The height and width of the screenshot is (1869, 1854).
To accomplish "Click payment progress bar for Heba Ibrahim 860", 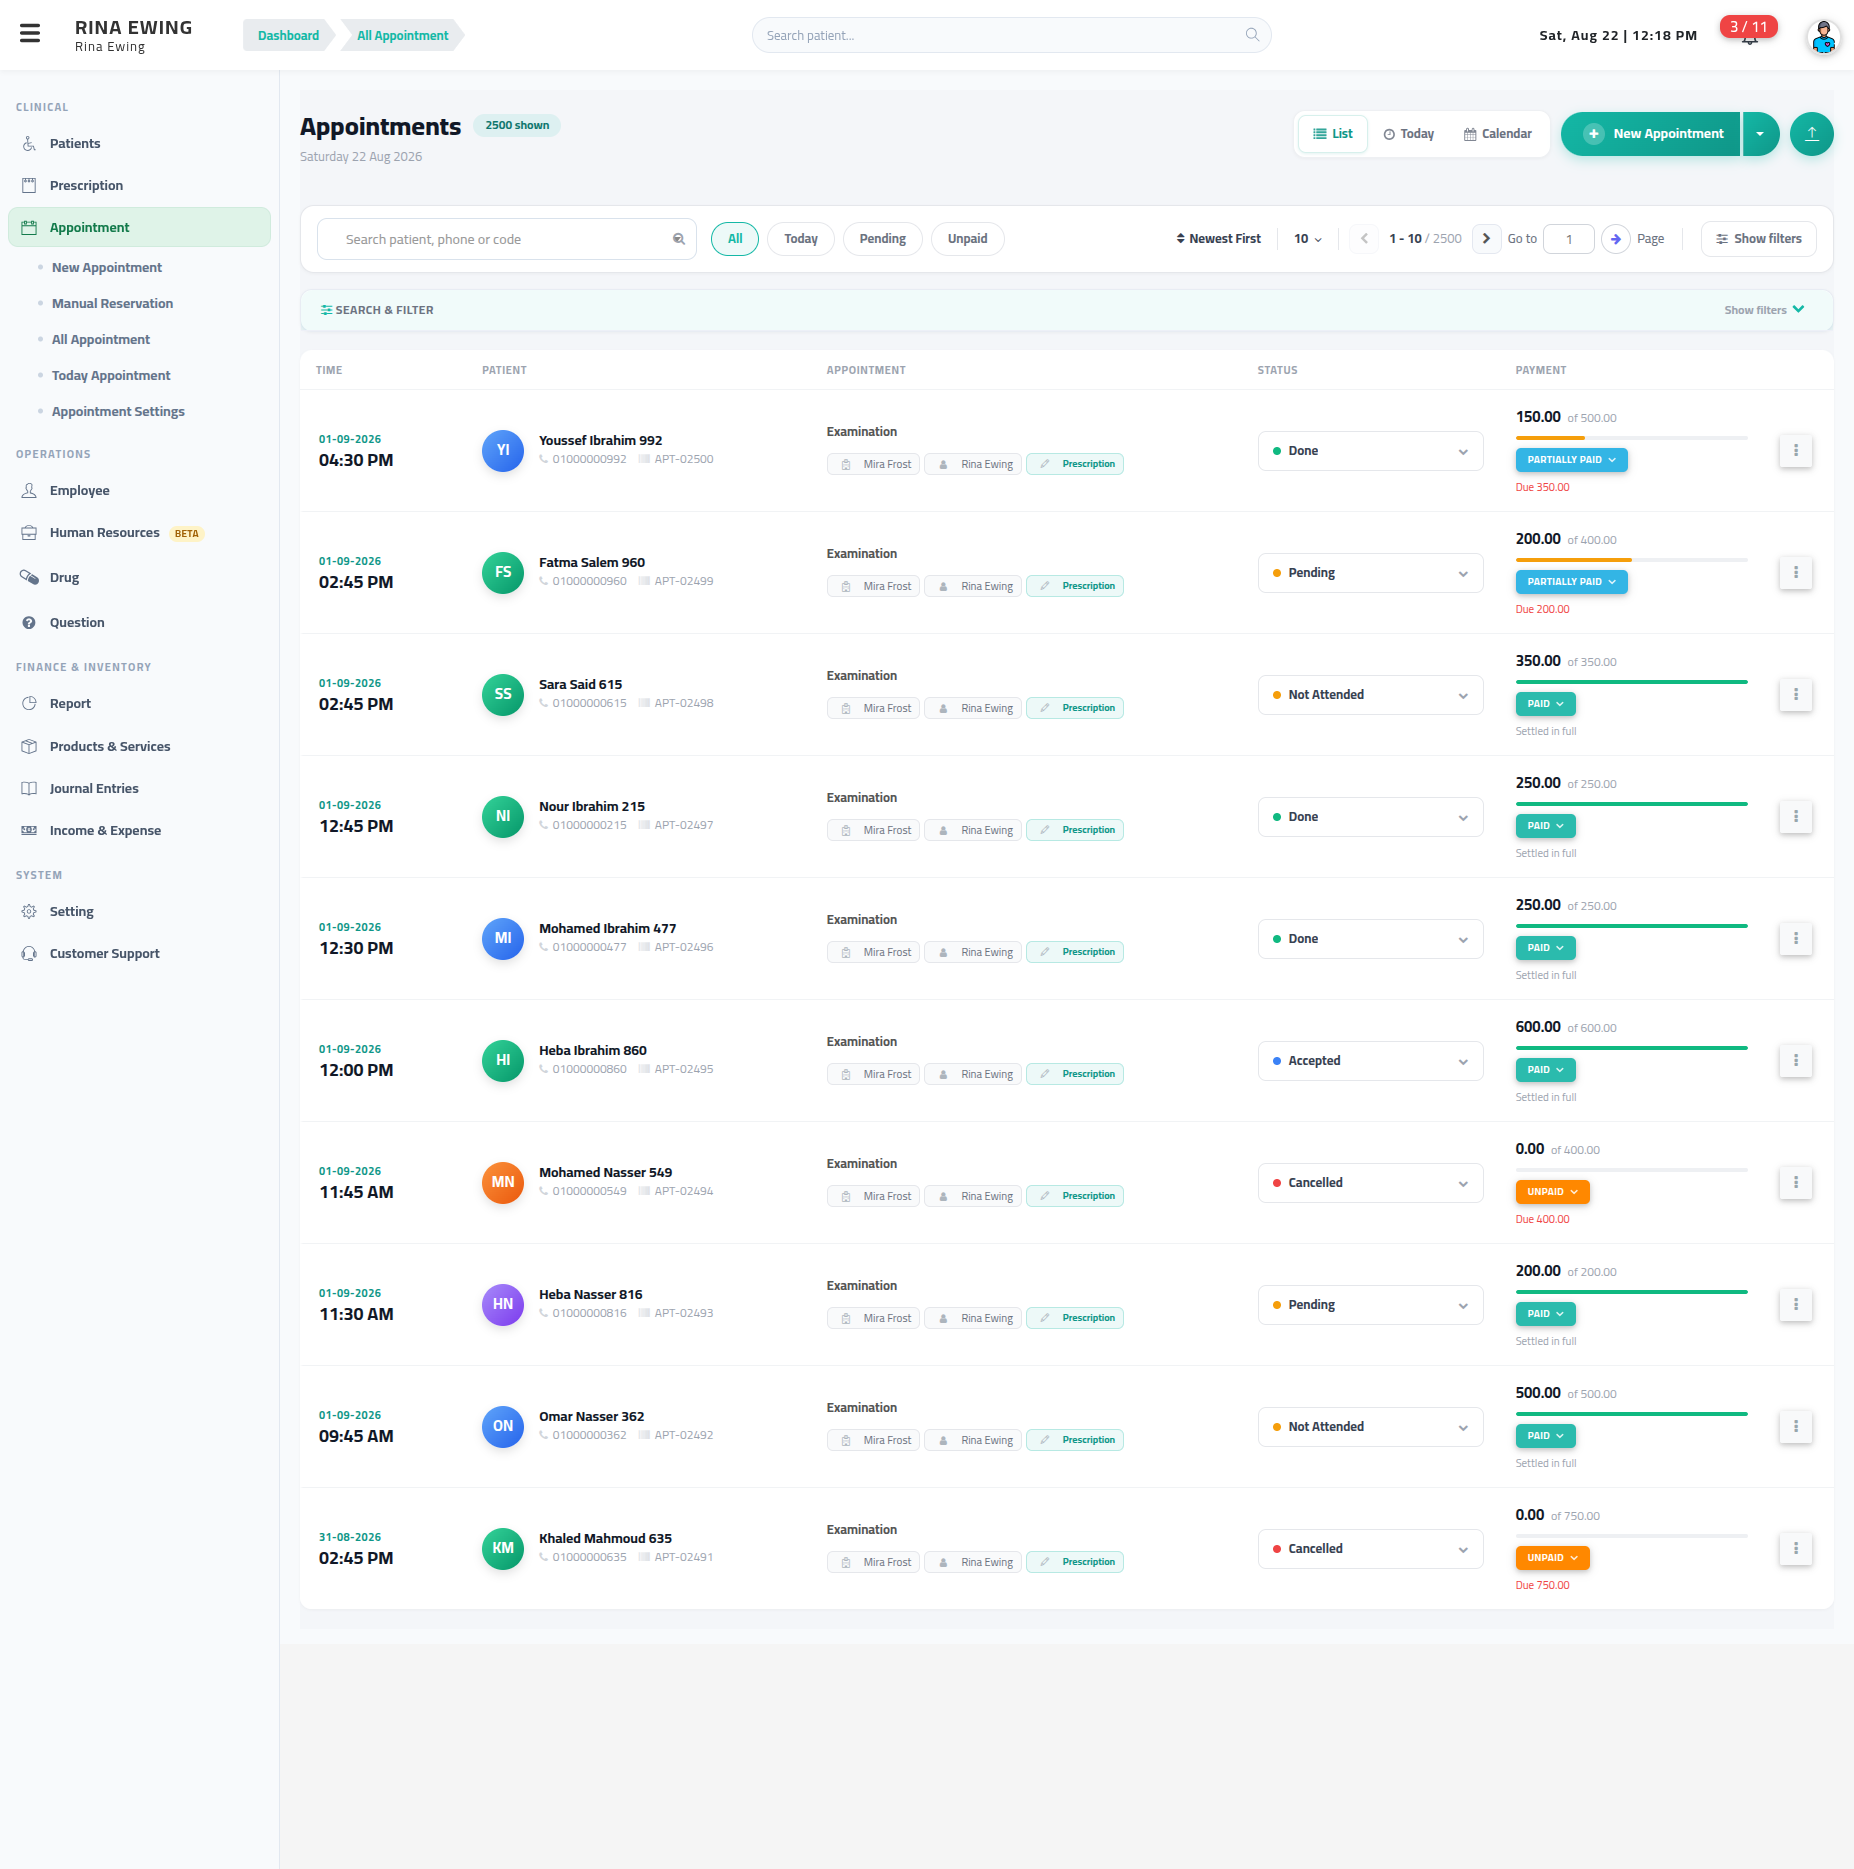I will tap(1631, 1048).
